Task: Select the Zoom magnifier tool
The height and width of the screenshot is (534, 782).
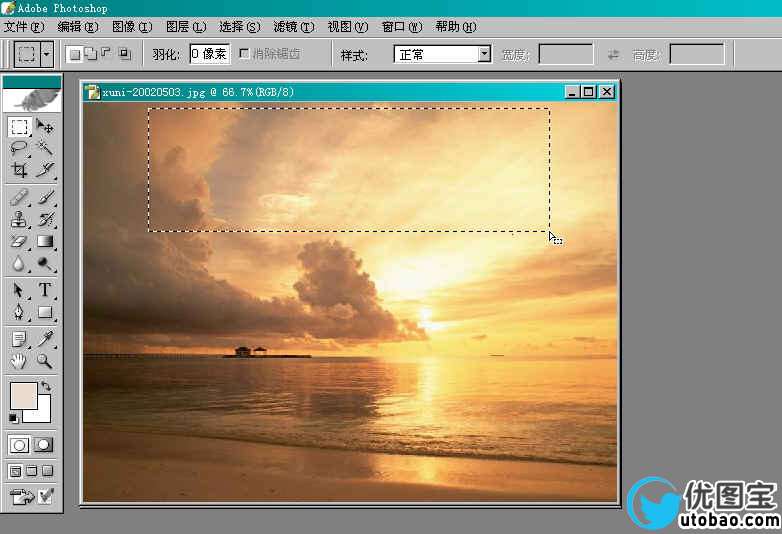Action: (x=45, y=360)
